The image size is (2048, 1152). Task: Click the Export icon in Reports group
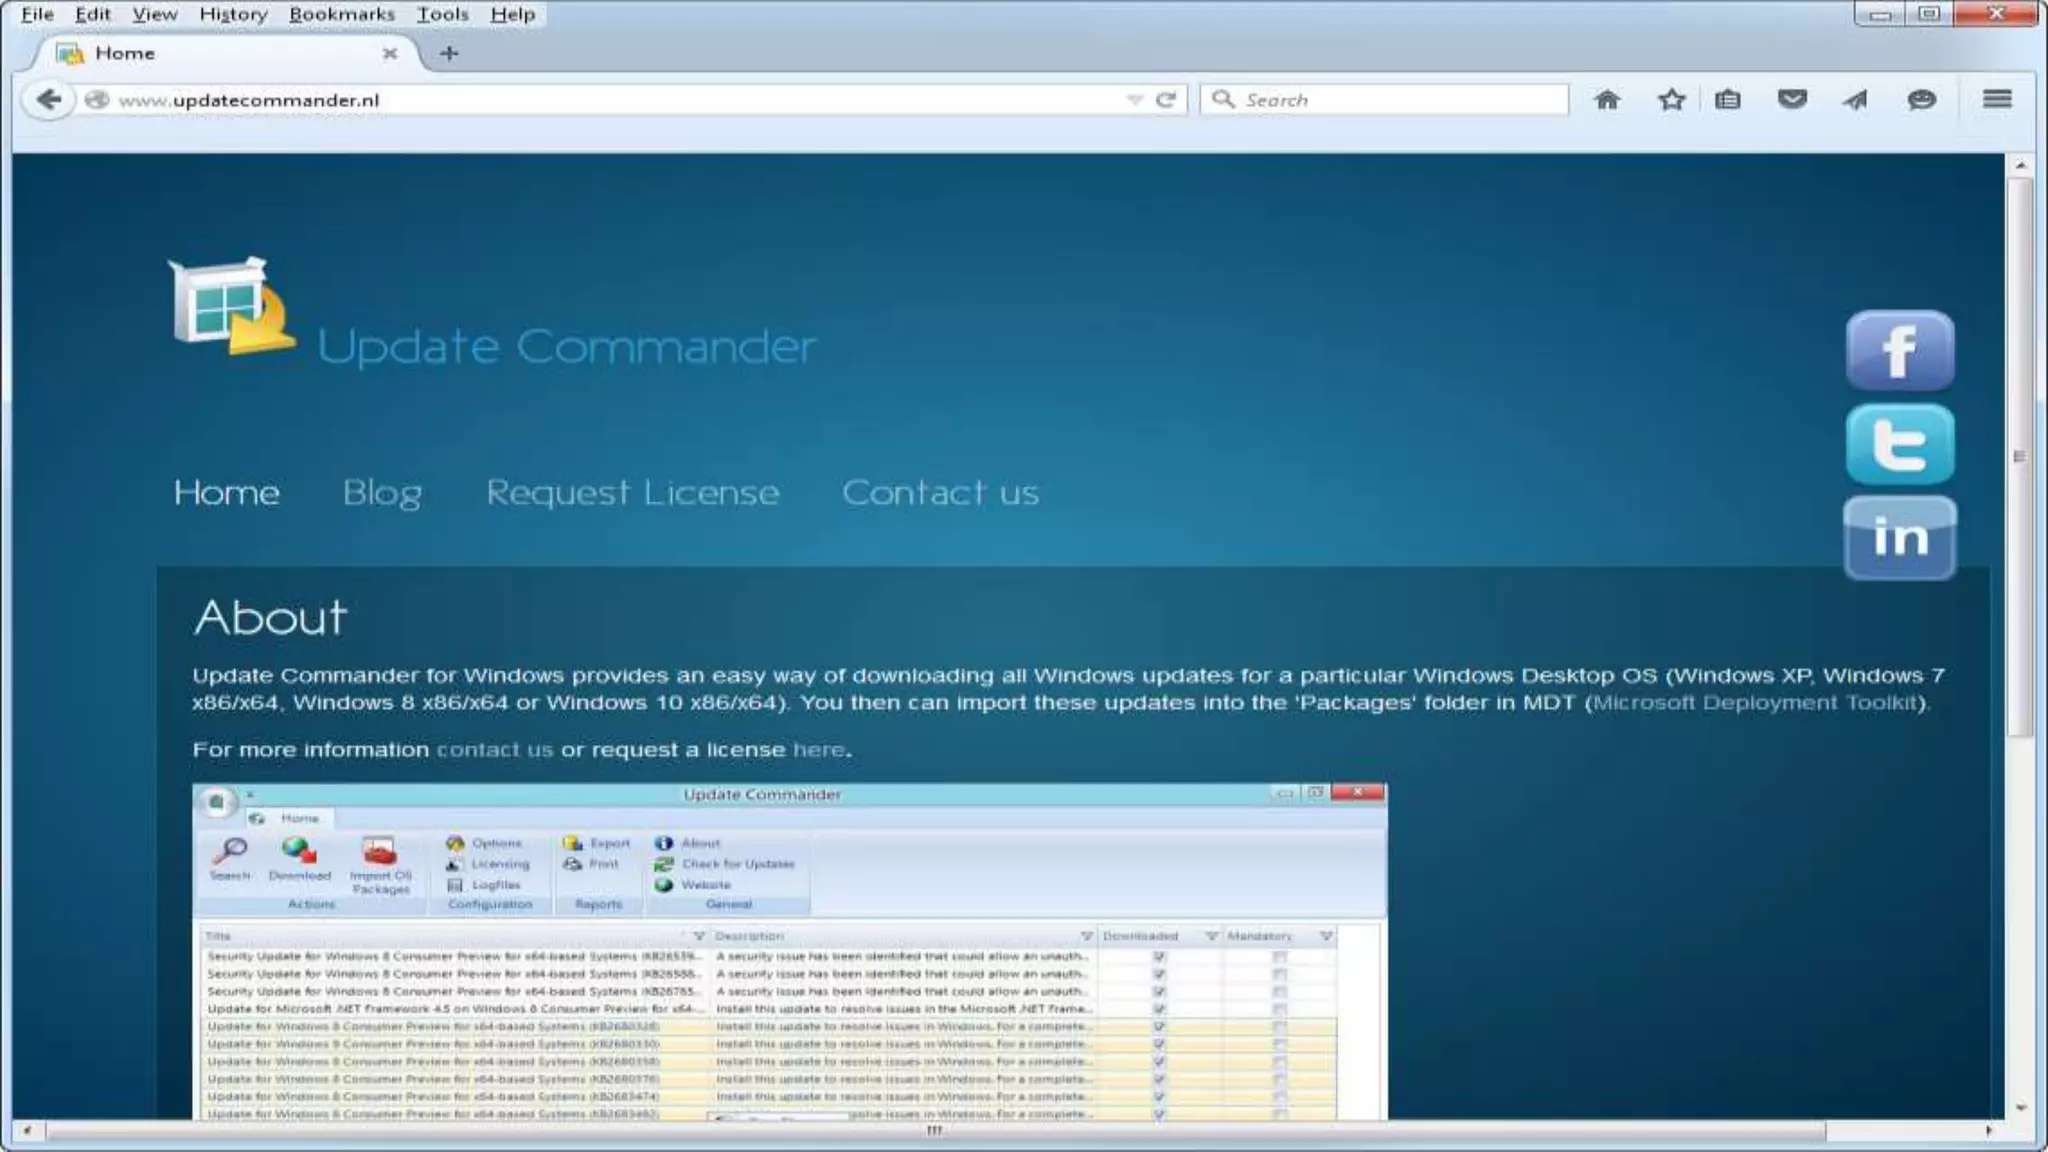pyautogui.click(x=572, y=843)
